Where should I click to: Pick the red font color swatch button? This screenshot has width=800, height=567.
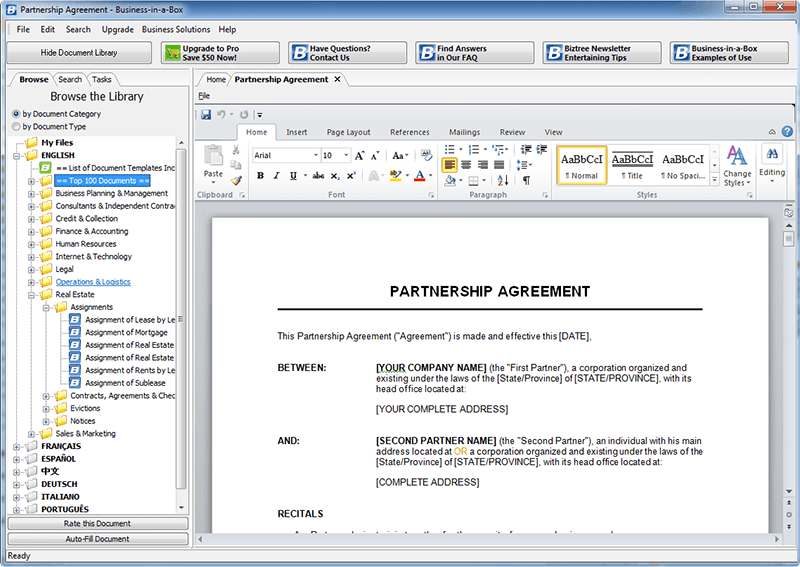coord(419,176)
